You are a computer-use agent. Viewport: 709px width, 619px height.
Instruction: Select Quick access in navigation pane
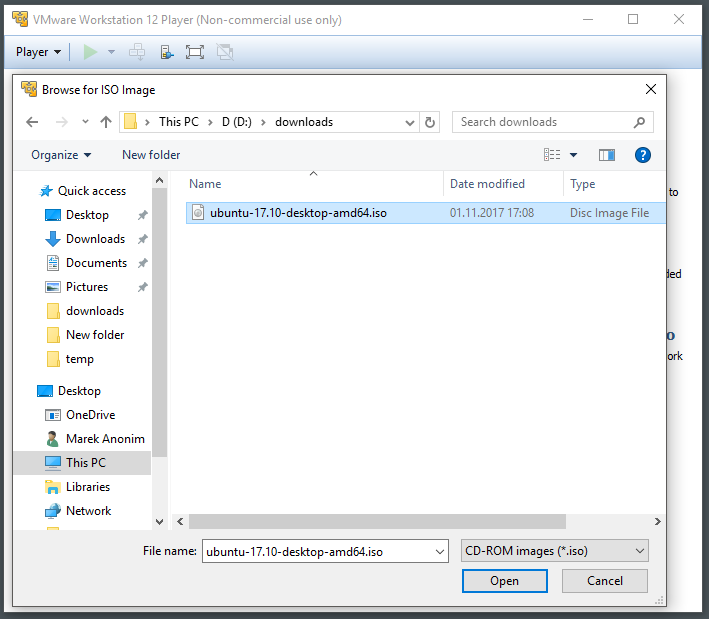(92, 191)
